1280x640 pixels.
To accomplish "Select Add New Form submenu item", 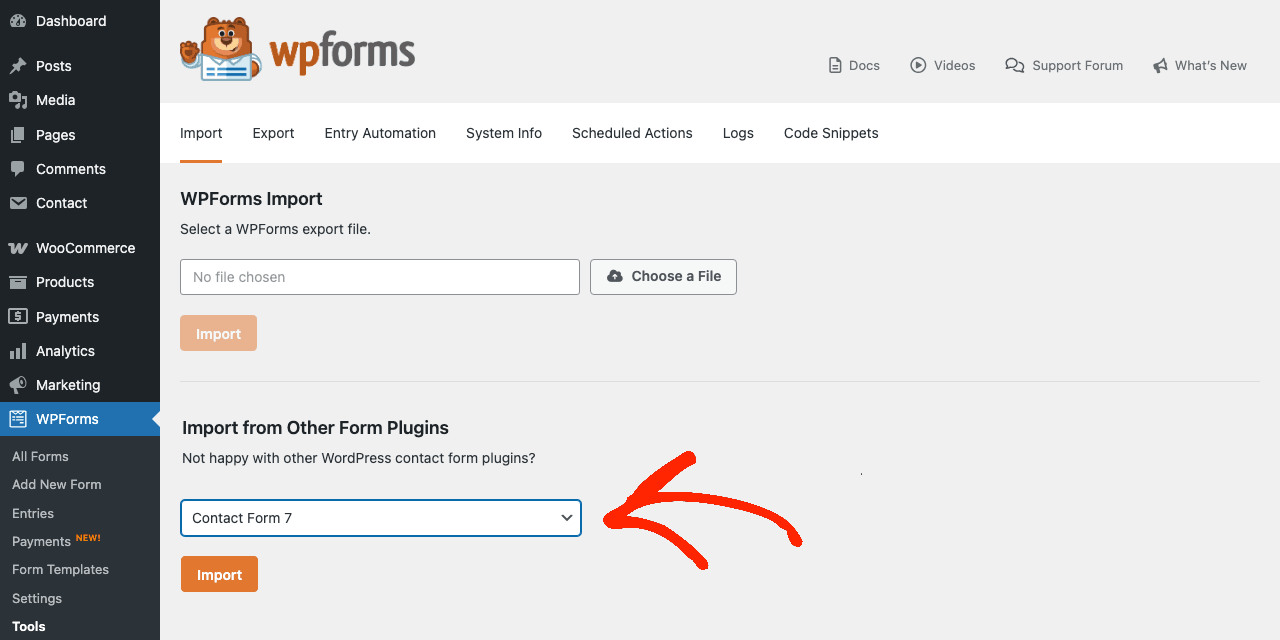I will (x=57, y=484).
